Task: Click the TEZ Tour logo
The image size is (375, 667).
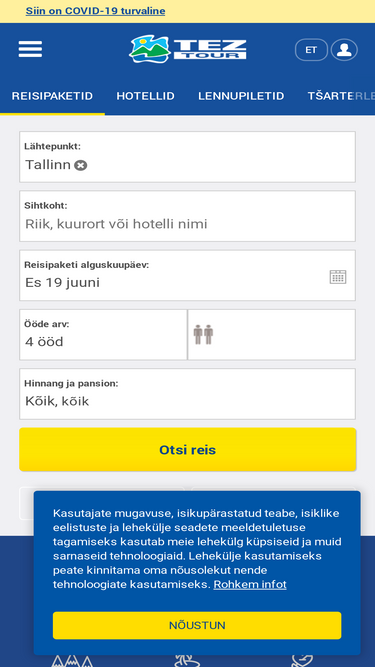Action: click(x=188, y=49)
